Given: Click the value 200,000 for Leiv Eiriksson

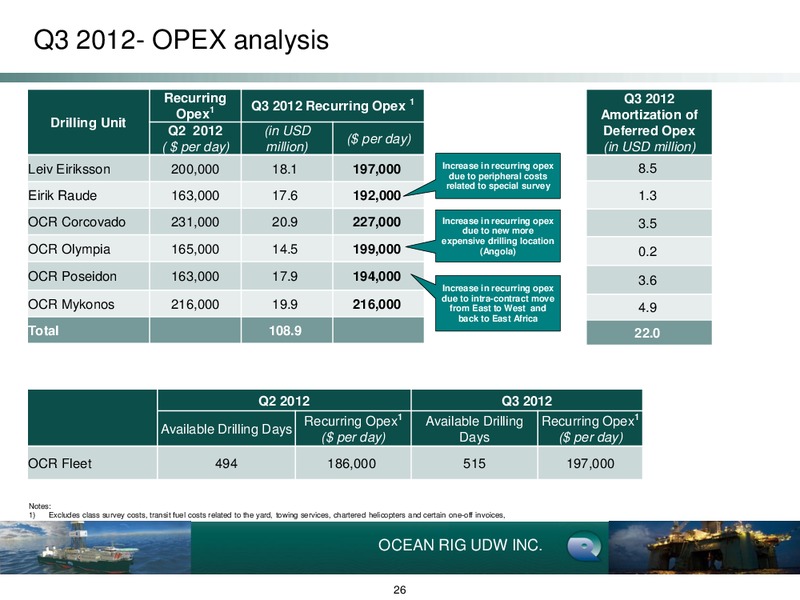Looking at the screenshot, I should click(x=195, y=169).
